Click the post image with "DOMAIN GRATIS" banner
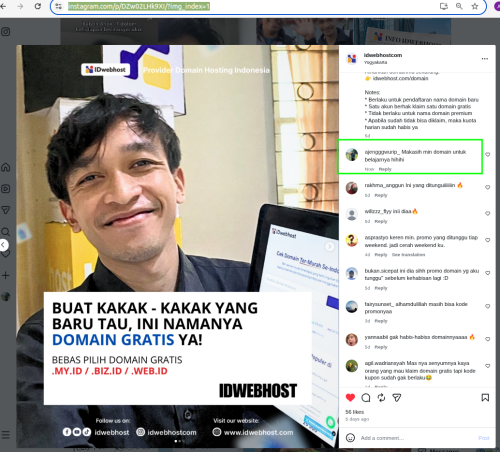This screenshot has width=500, height=452. point(178,247)
